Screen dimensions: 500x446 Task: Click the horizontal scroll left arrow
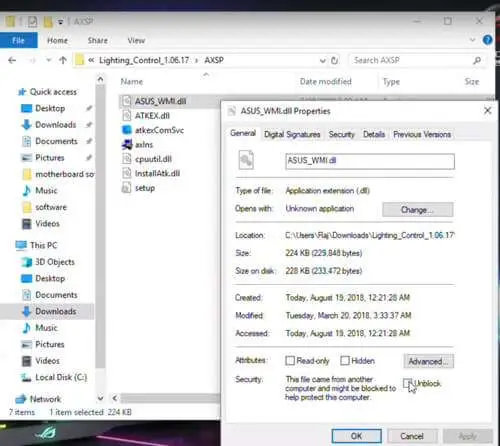pyautogui.click(x=115, y=398)
